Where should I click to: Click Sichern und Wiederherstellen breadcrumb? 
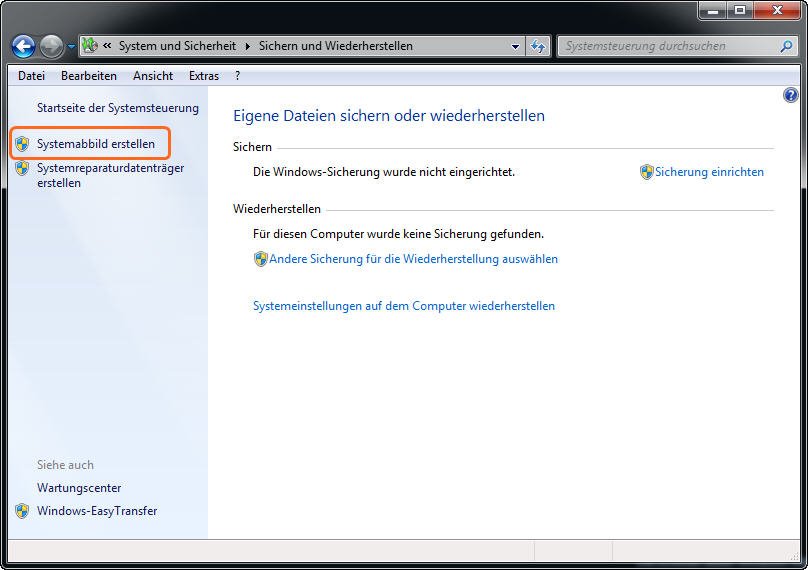pyautogui.click(x=335, y=46)
